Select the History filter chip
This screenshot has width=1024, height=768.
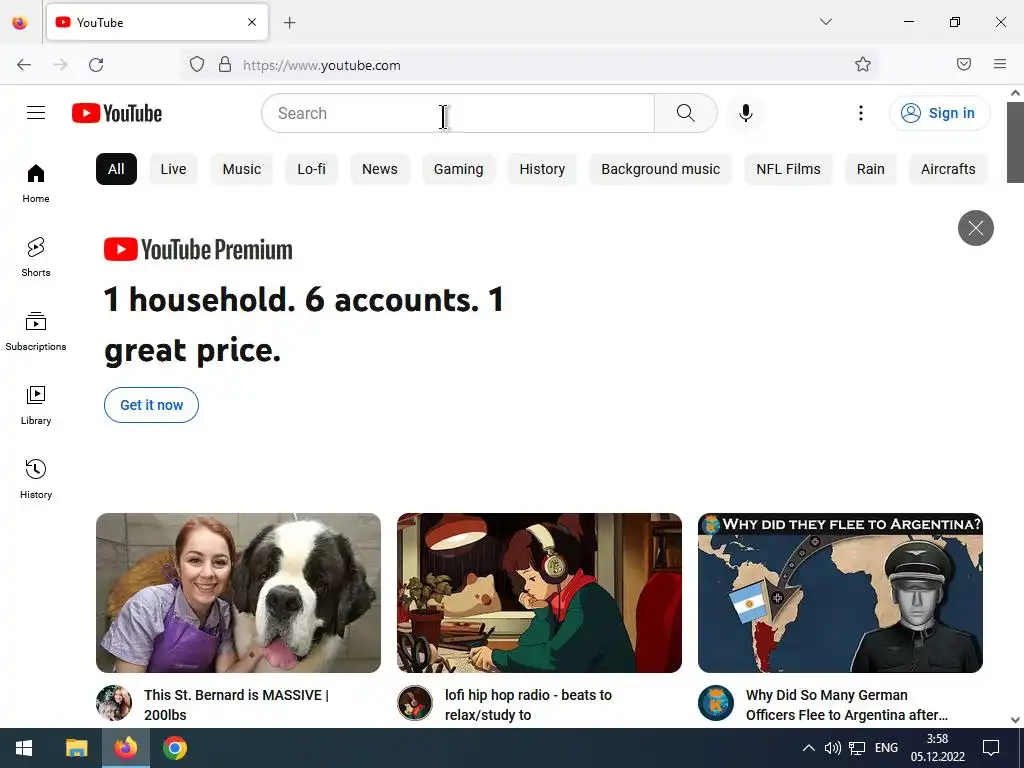(x=542, y=169)
